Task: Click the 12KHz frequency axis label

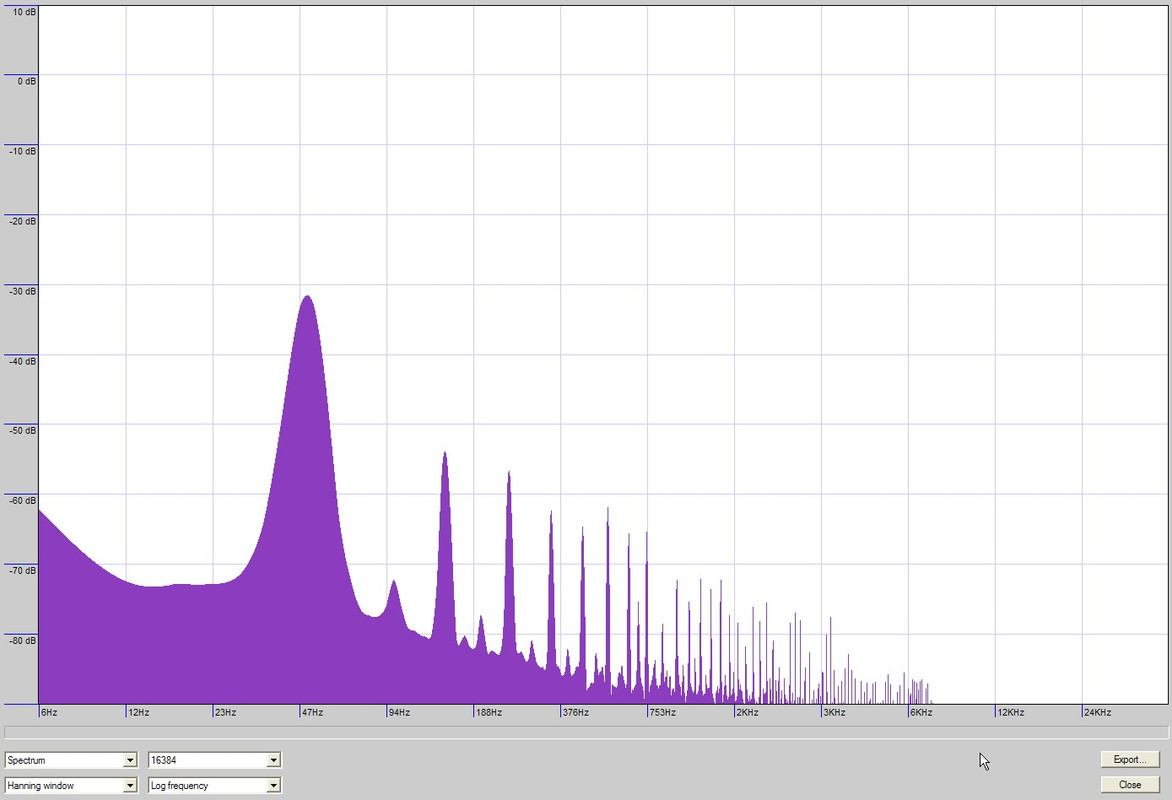Action: point(1011,713)
